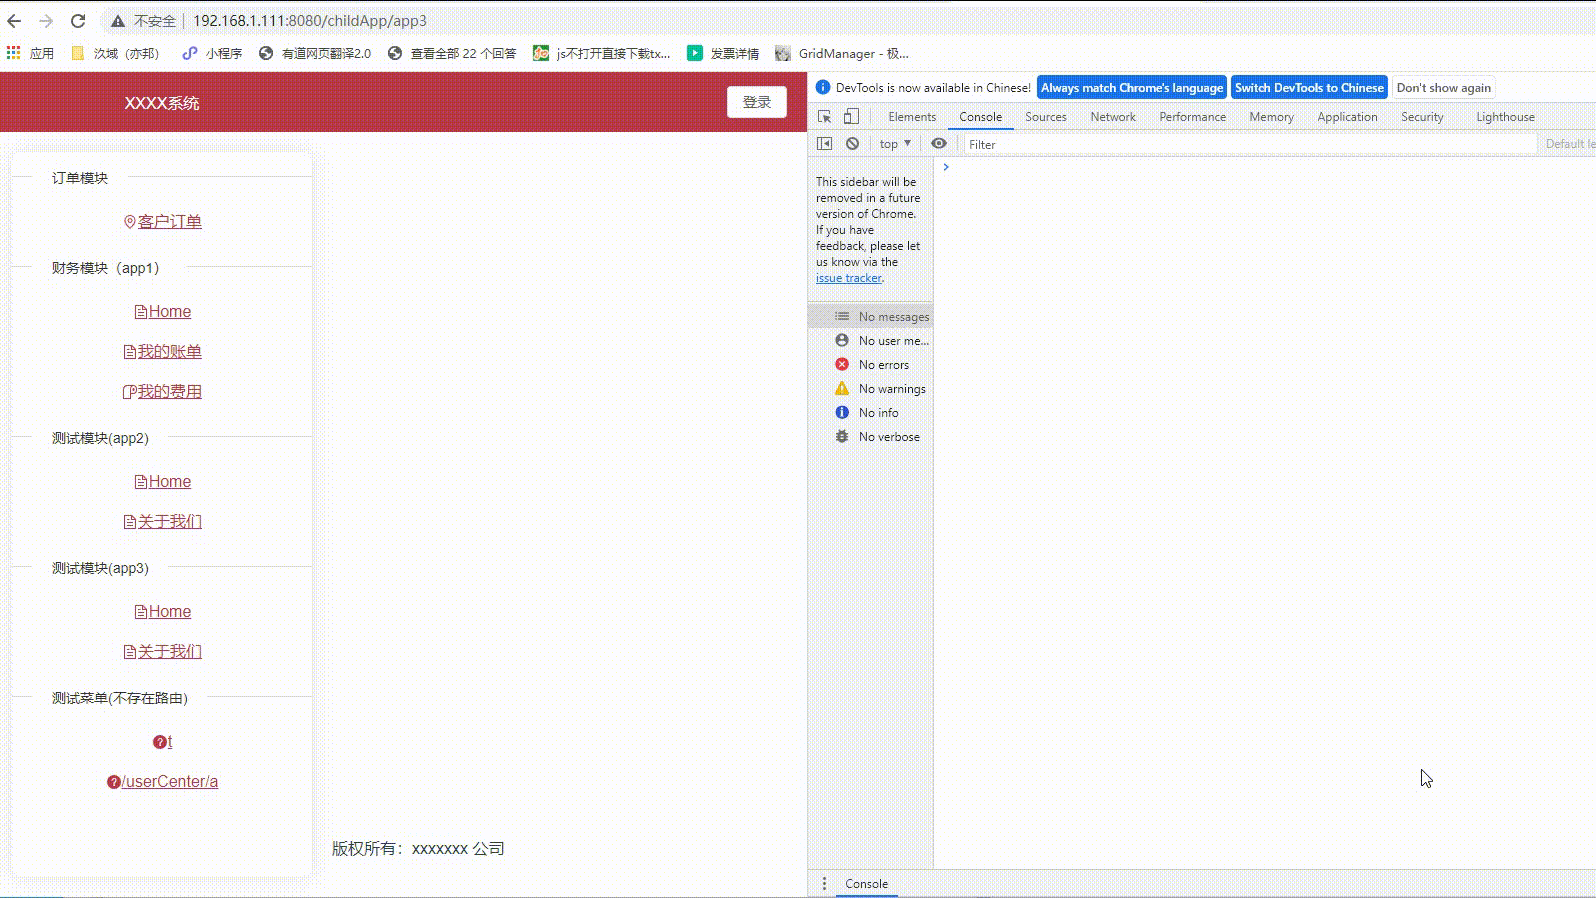The width and height of the screenshot is (1596, 898).
Task: Open the 次域（亦邦）bookmark folder
Action: [115, 53]
